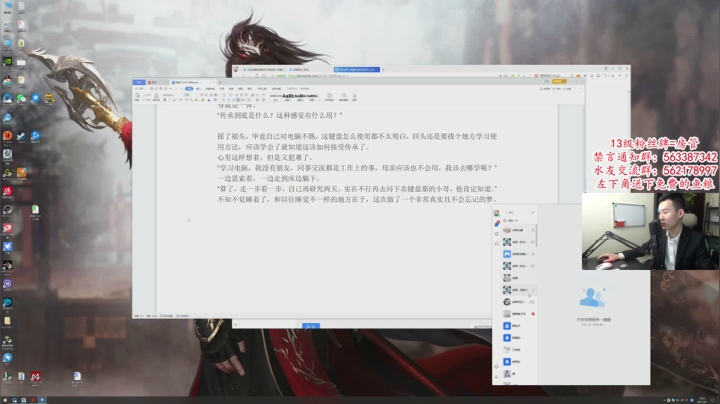Open the NVIDIA desktop shortcut
720x404 pixels.
tap(7, 62)
